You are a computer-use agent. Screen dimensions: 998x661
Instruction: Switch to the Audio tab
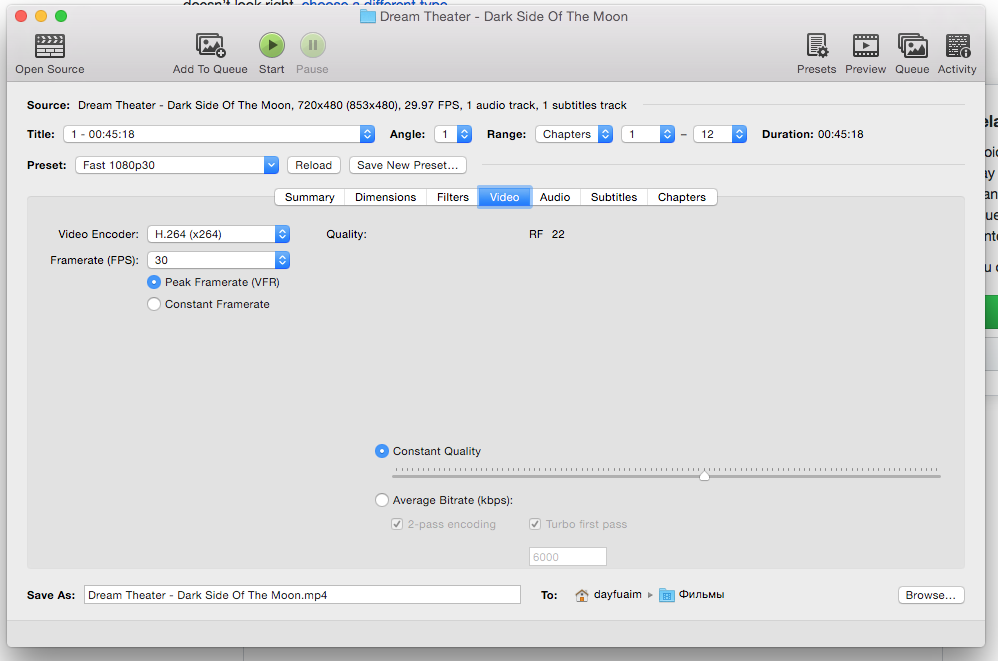pyautogui.click(x=554, y=197)
